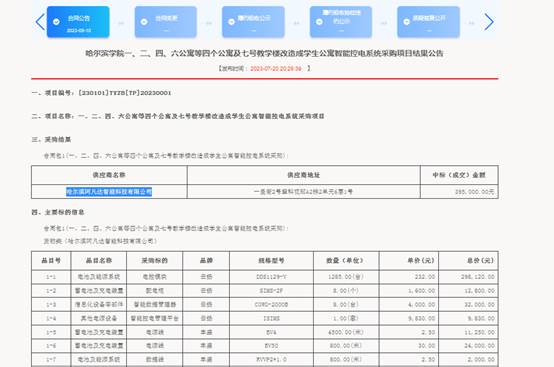Click the red publish date text under the title
554x367 pixels.
276,69
